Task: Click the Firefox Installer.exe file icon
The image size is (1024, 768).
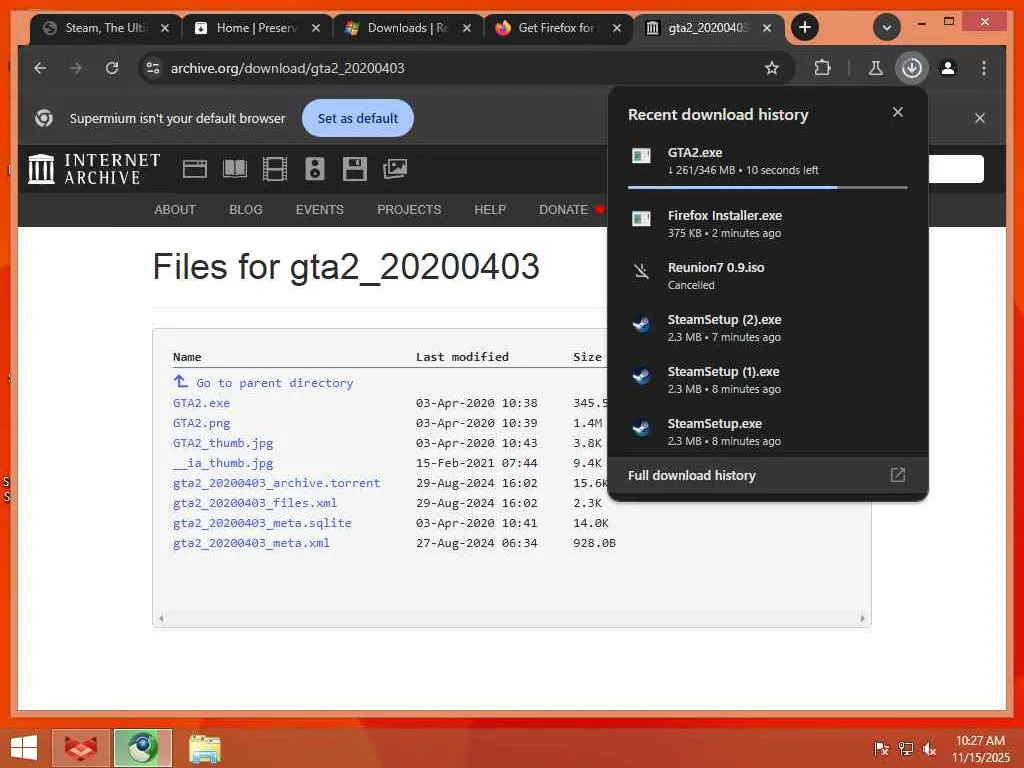Action: 641,219
